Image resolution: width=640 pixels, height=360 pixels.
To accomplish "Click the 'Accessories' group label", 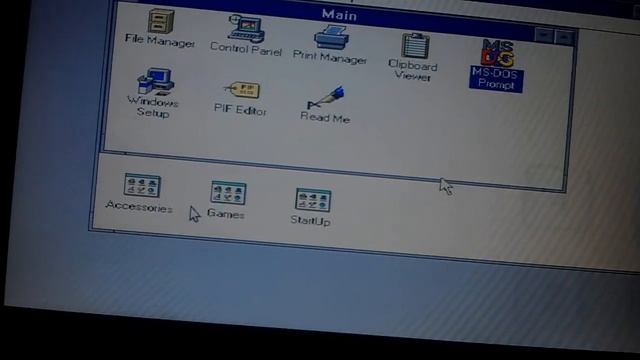I will 139,206.
